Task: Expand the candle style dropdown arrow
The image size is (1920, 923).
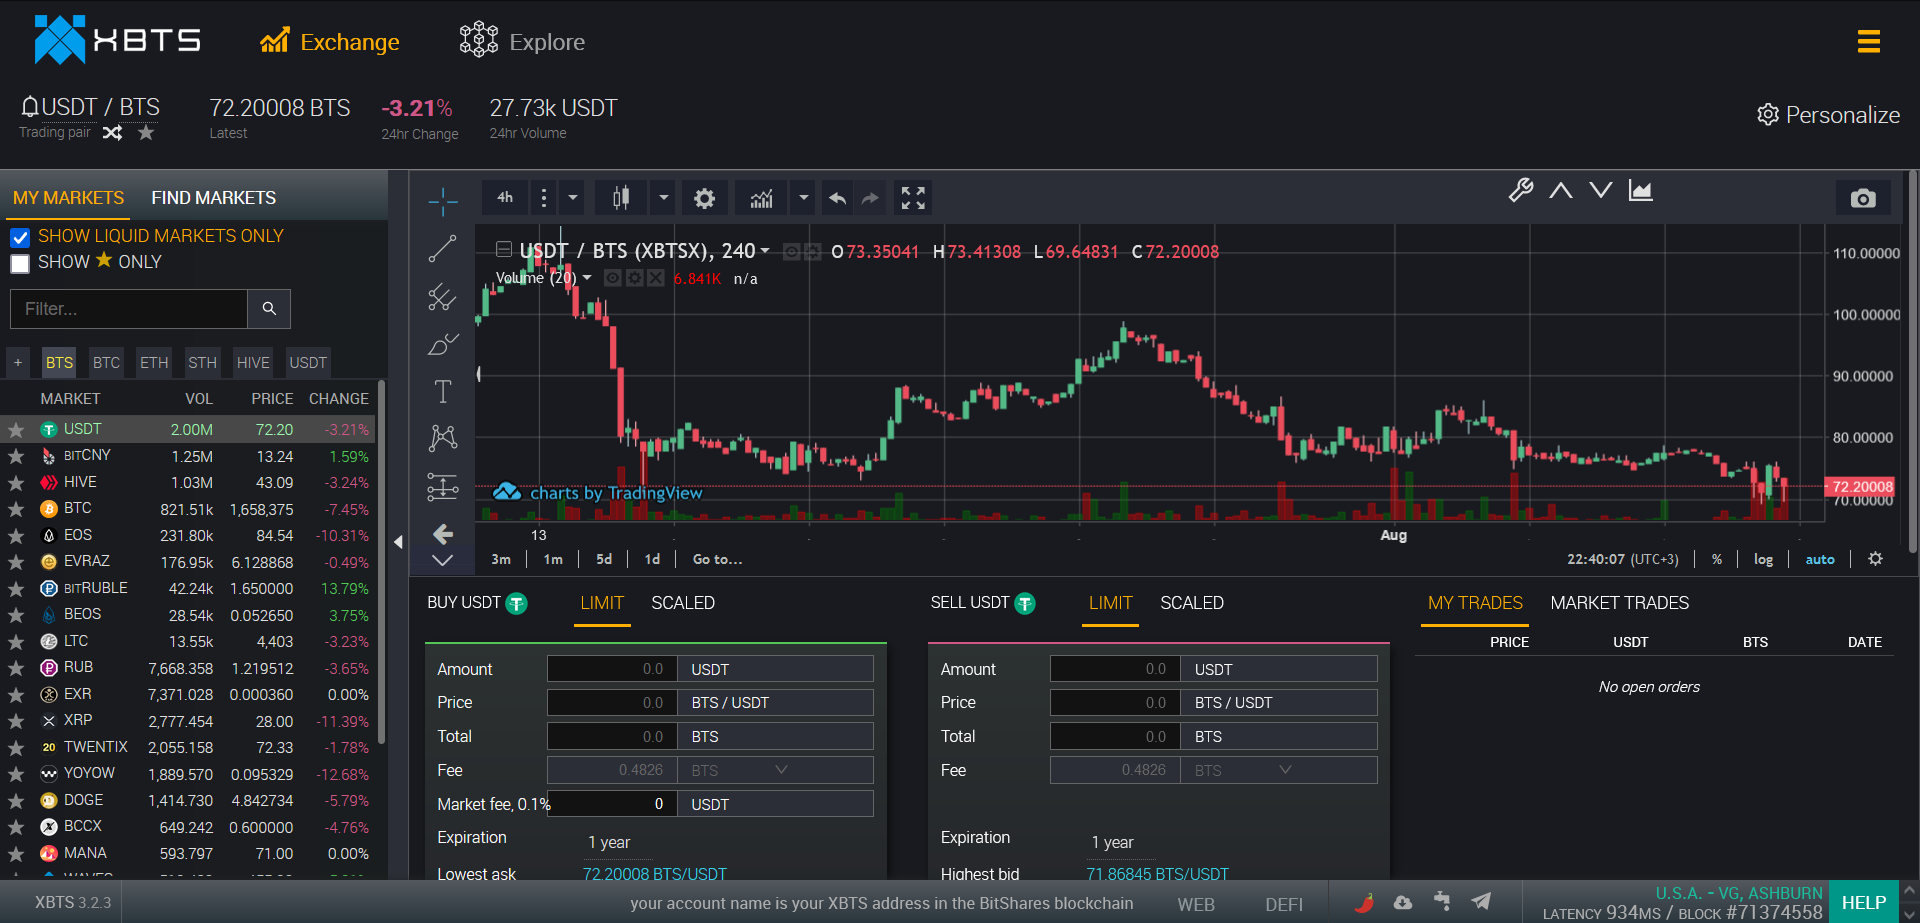Action: (x=663, y=198)
